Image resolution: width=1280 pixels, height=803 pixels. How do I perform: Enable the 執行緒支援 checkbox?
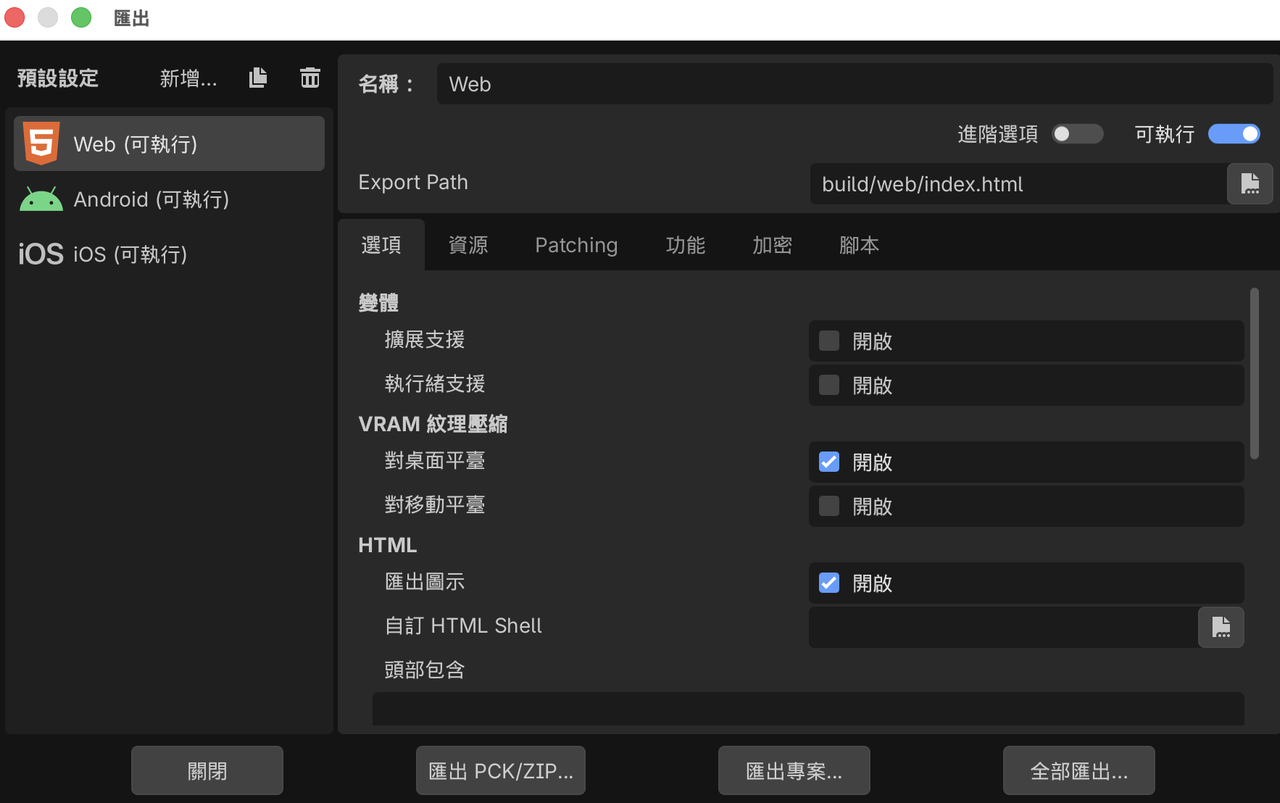(829, 385)
